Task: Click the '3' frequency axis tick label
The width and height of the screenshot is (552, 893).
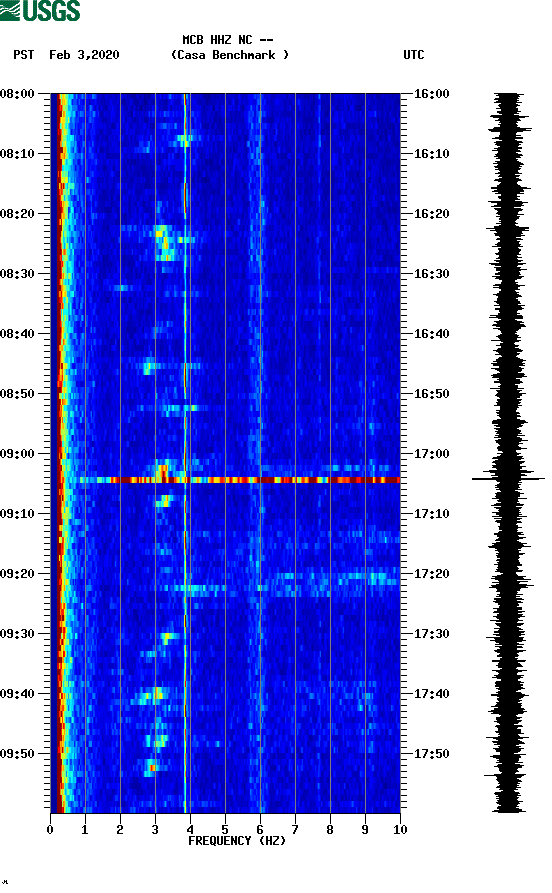Action: [x=155, y=830]
